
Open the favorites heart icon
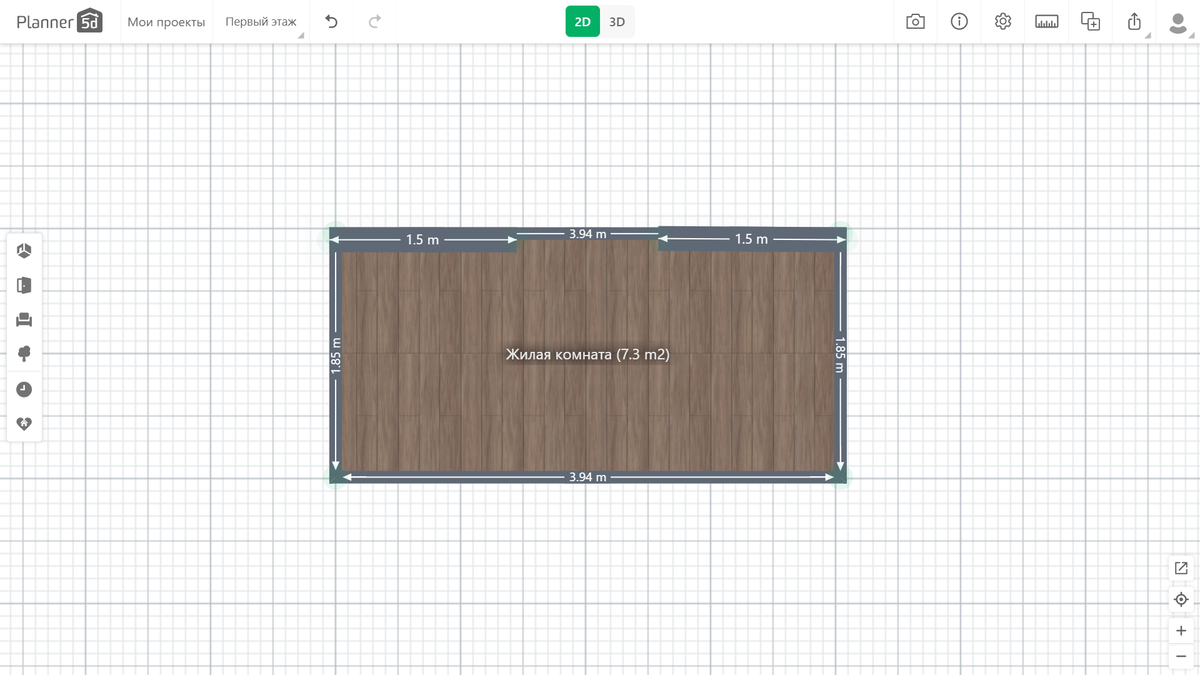pos(24,424)
